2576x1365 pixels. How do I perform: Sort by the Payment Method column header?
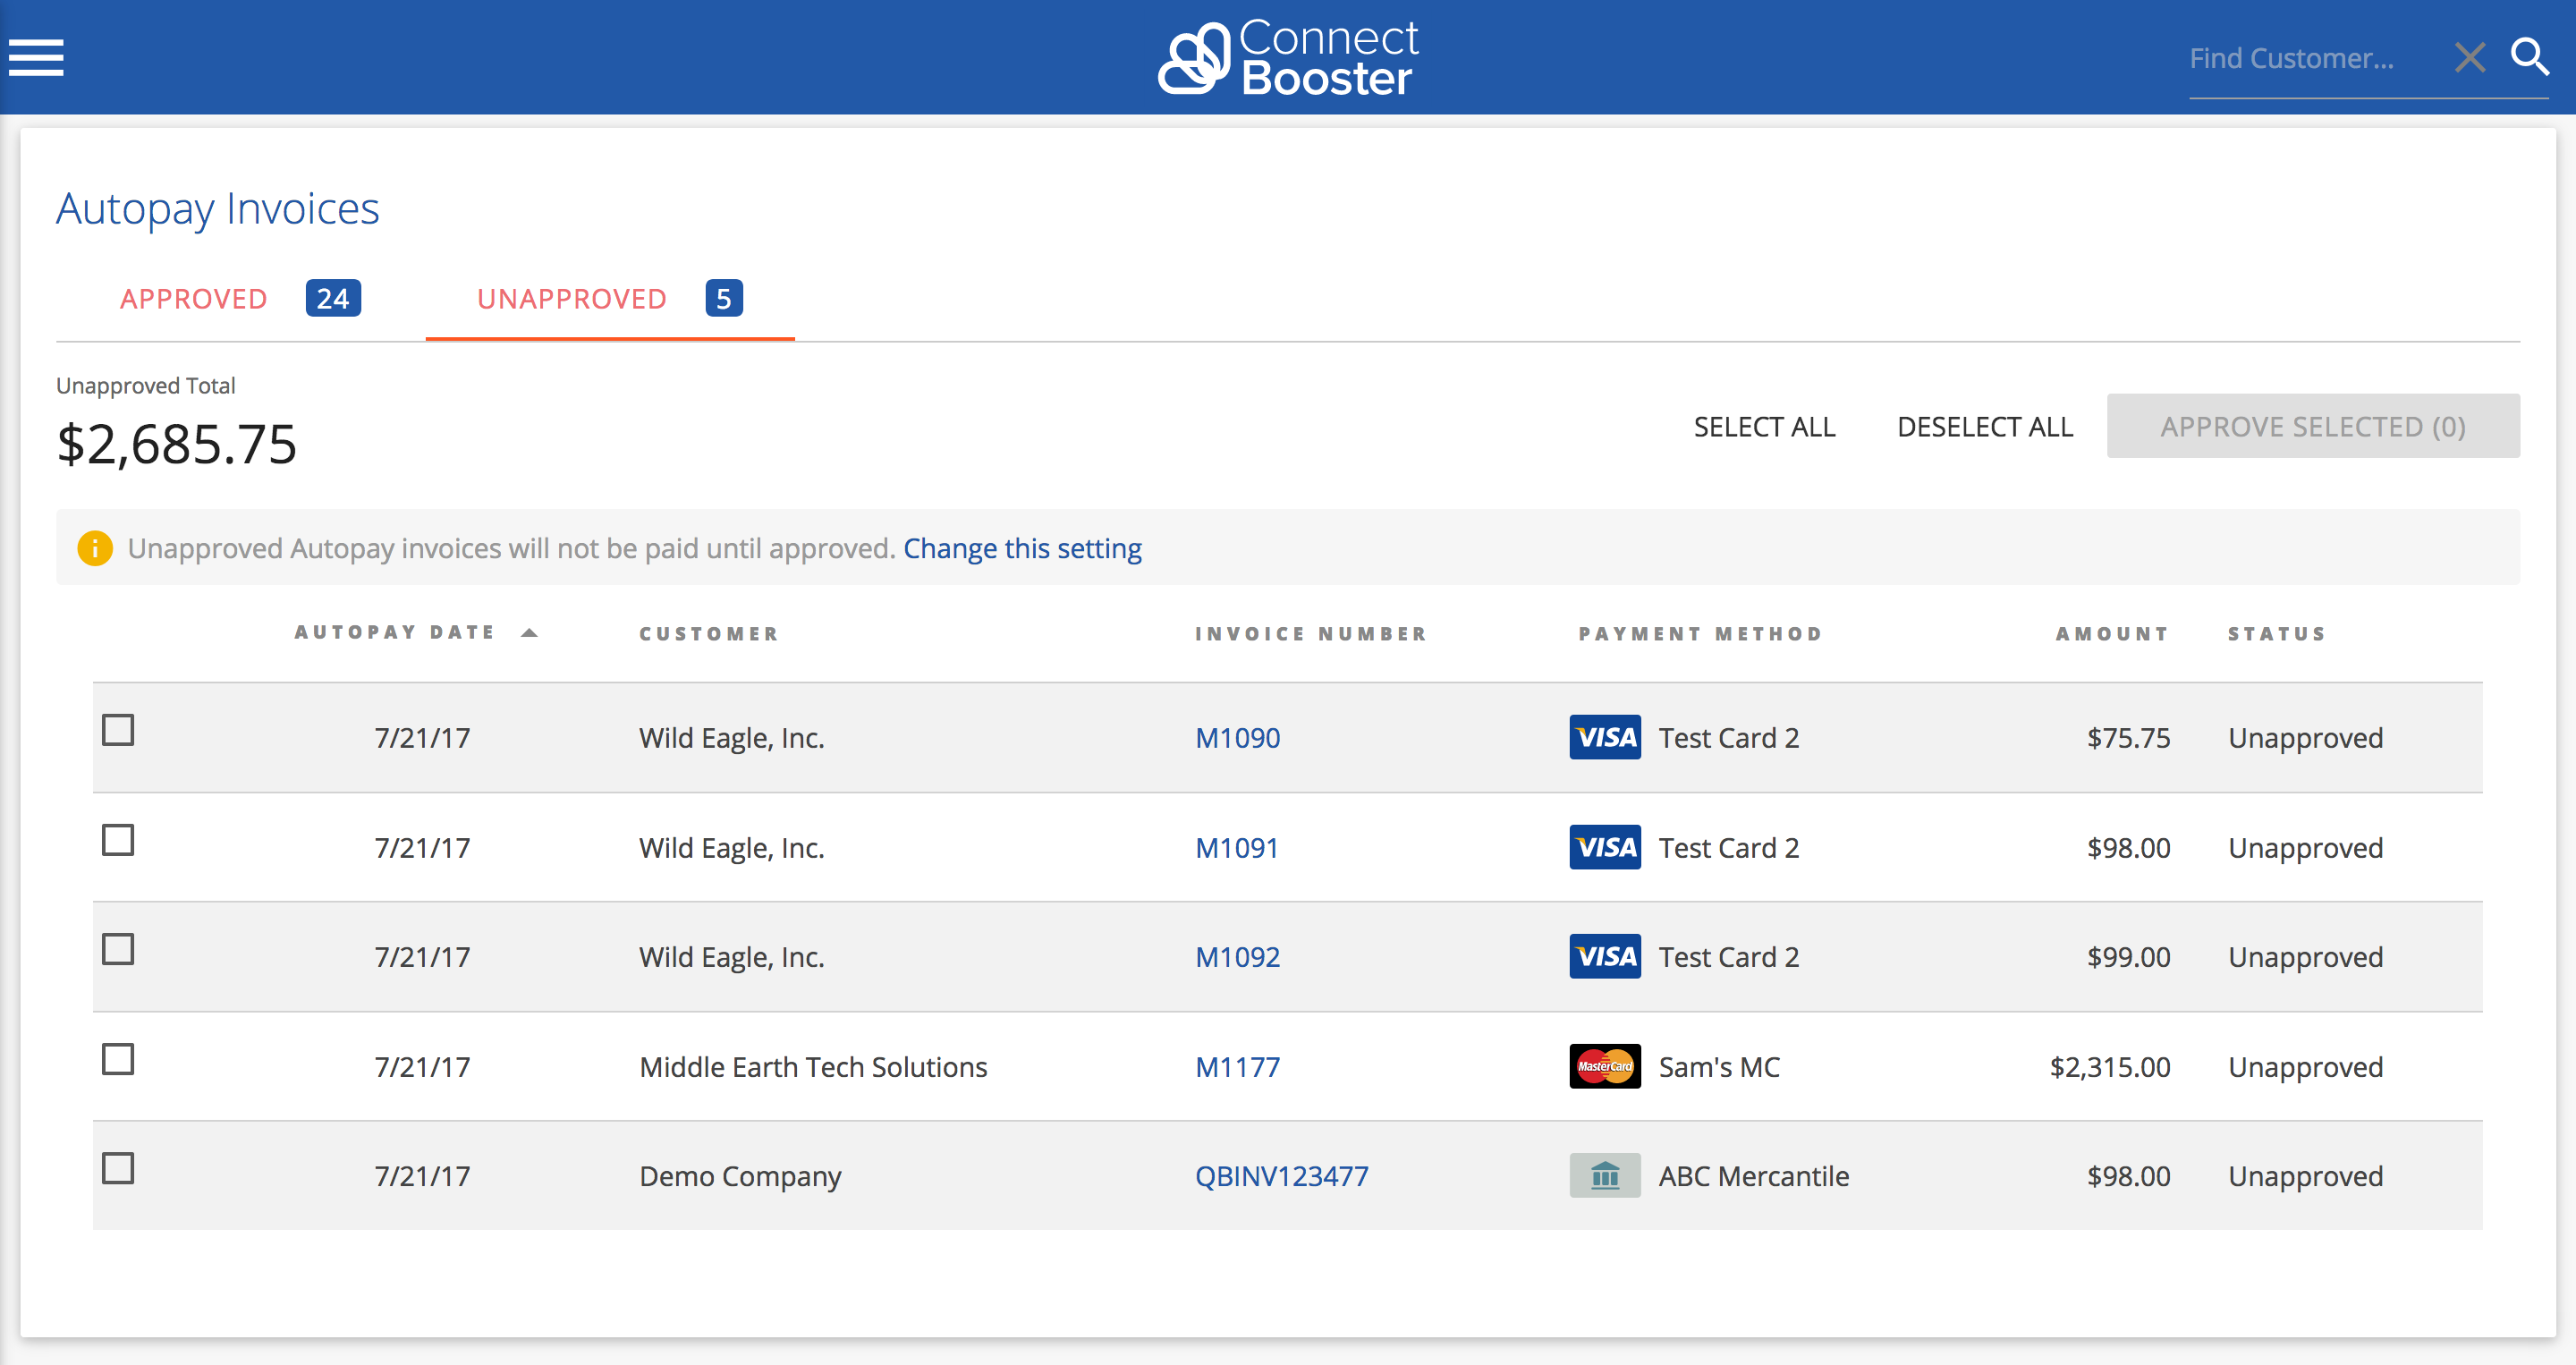pos(1700,634)
